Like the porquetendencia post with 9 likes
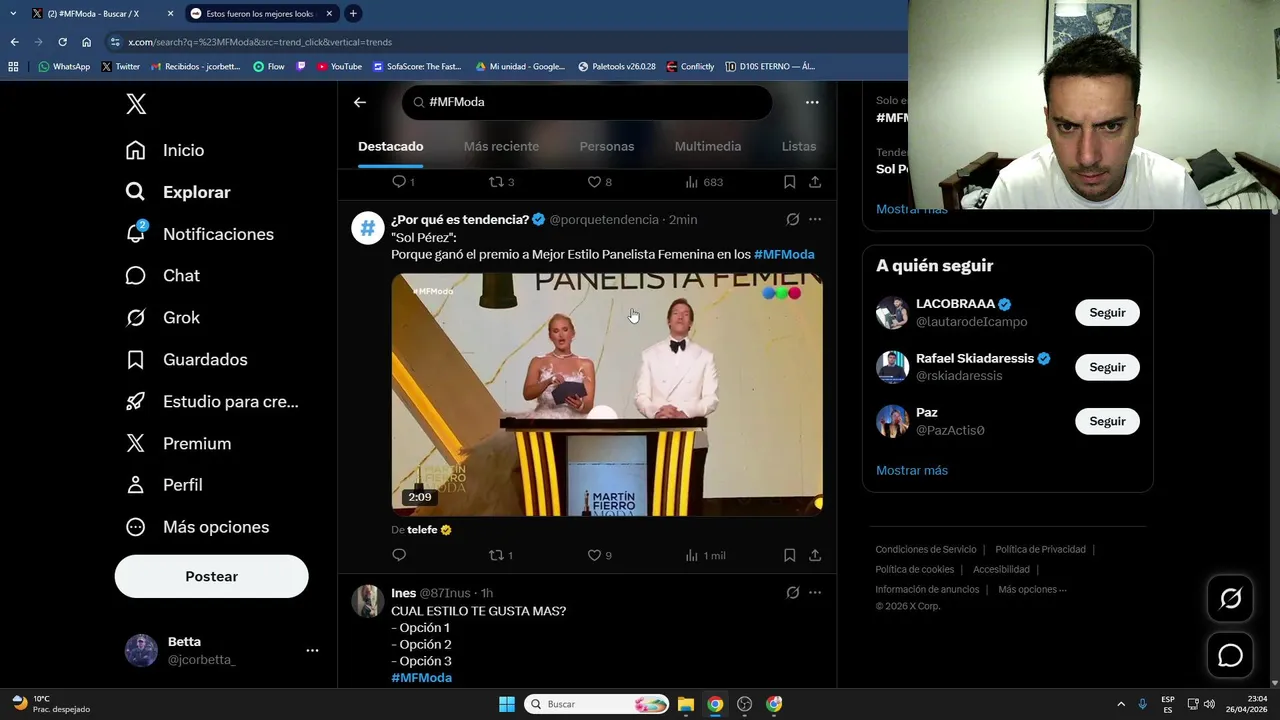Screen dimensions: 1280x720 pos(599,555)
